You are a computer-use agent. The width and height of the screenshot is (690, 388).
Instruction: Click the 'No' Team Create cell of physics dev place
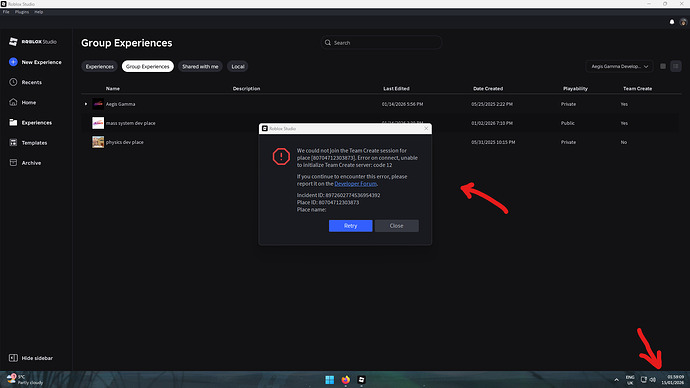[x=624, y=142]
